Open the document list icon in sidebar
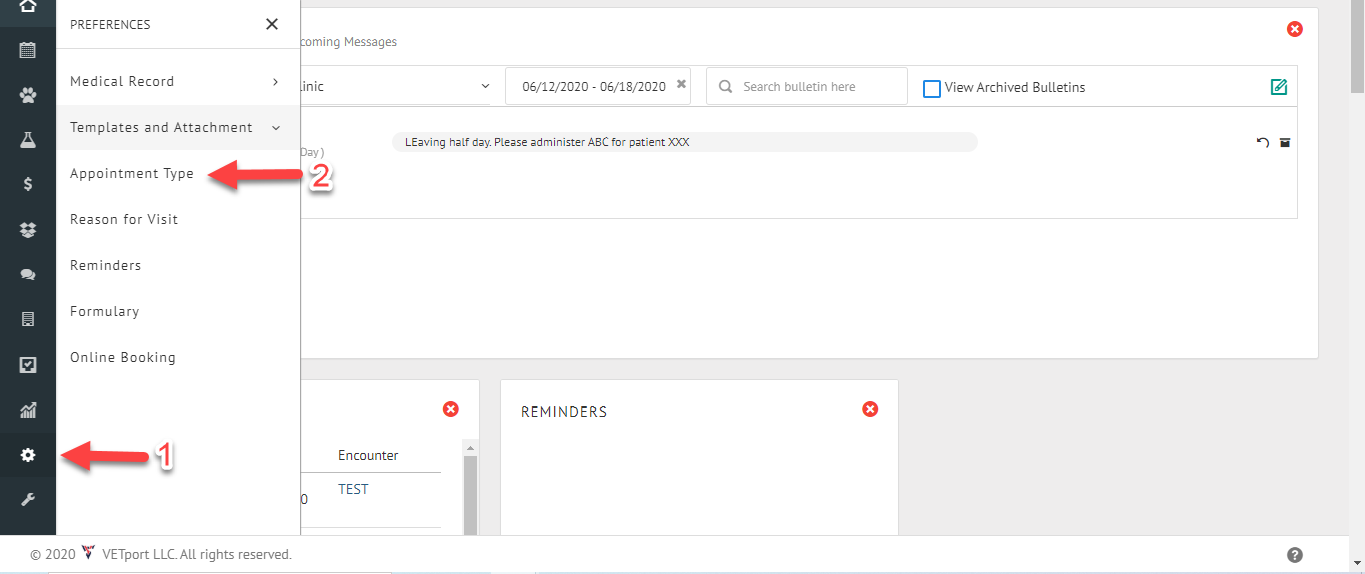This screenshot has width=1365, height=574. click(x=28, y=319)
